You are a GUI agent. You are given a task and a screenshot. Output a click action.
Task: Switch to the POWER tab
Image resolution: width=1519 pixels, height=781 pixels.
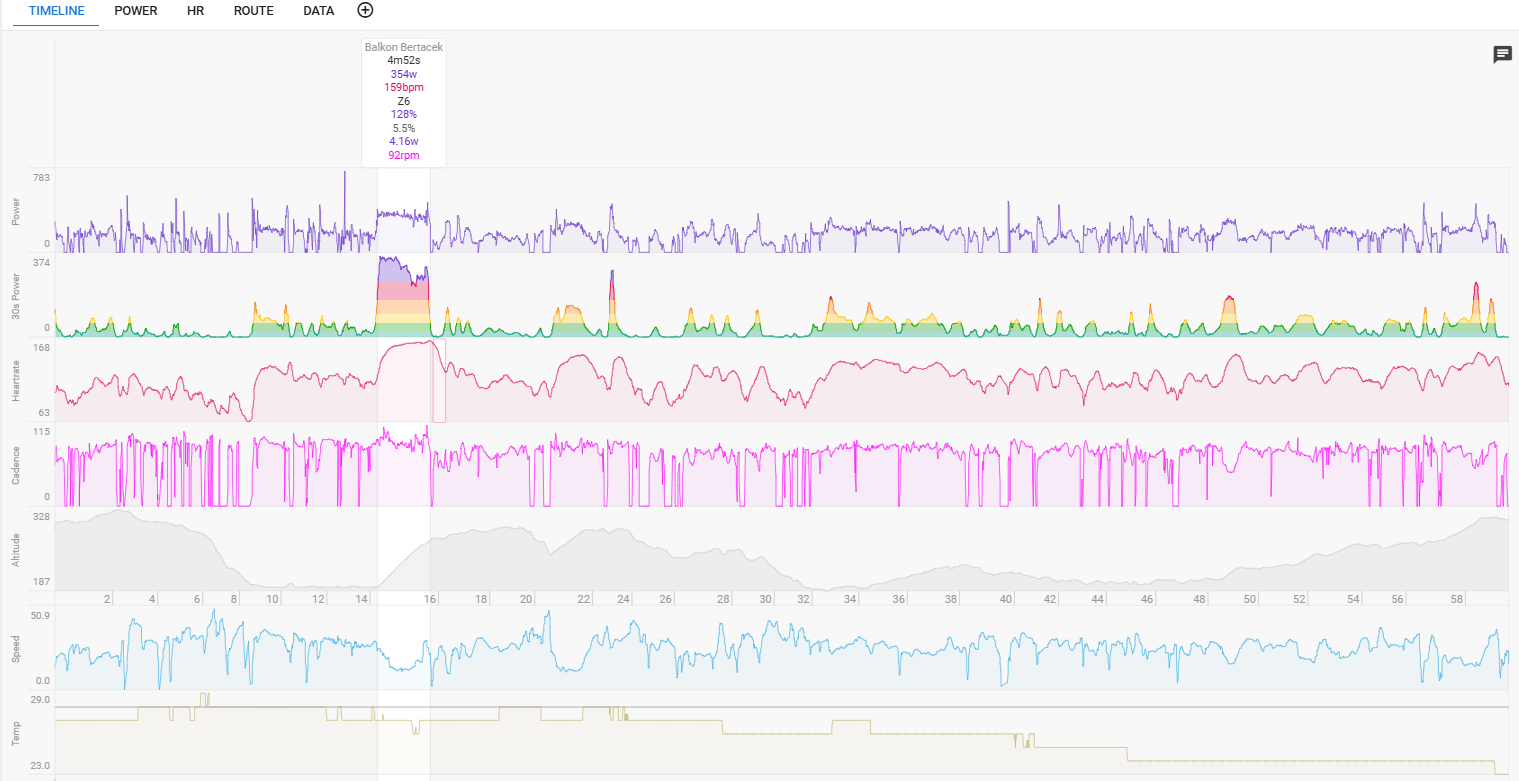coord(136,11)
